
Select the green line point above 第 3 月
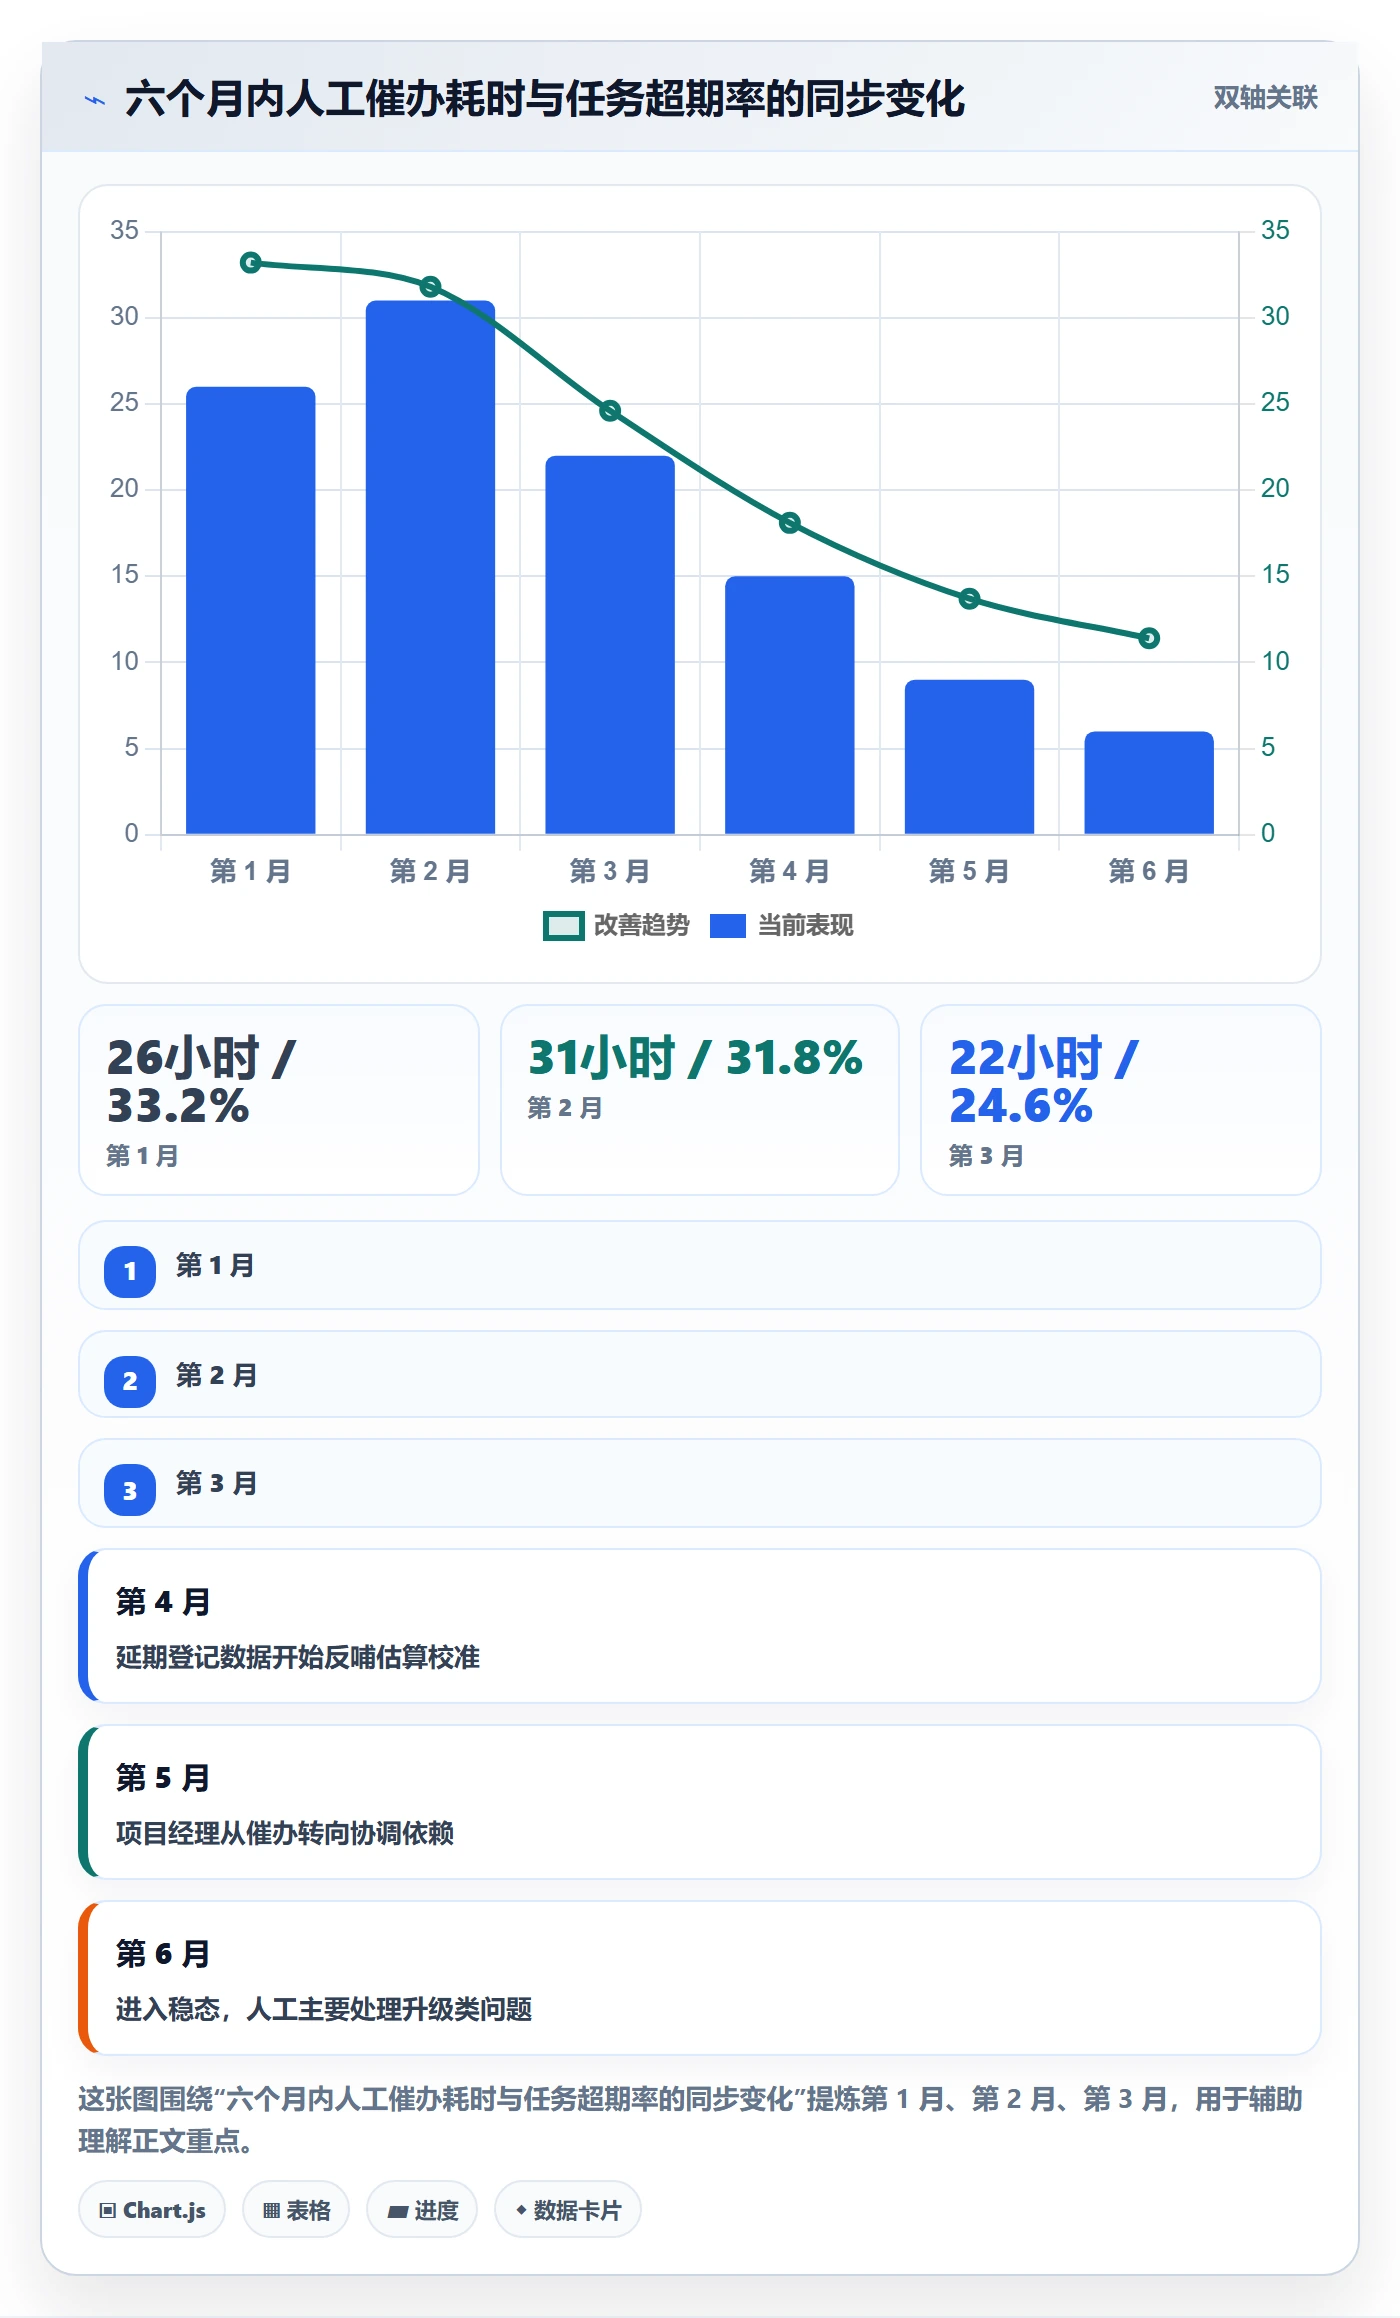point(610,411)
